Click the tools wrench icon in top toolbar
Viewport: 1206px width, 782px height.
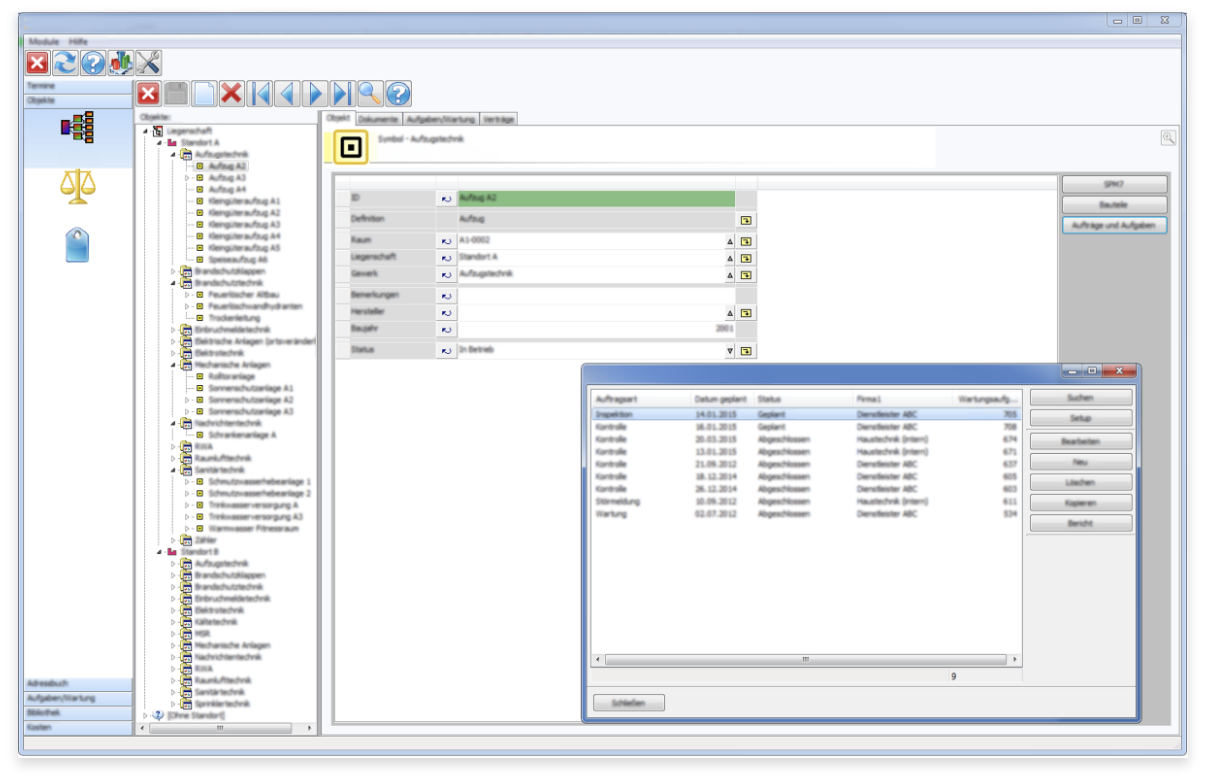[149, 62]
